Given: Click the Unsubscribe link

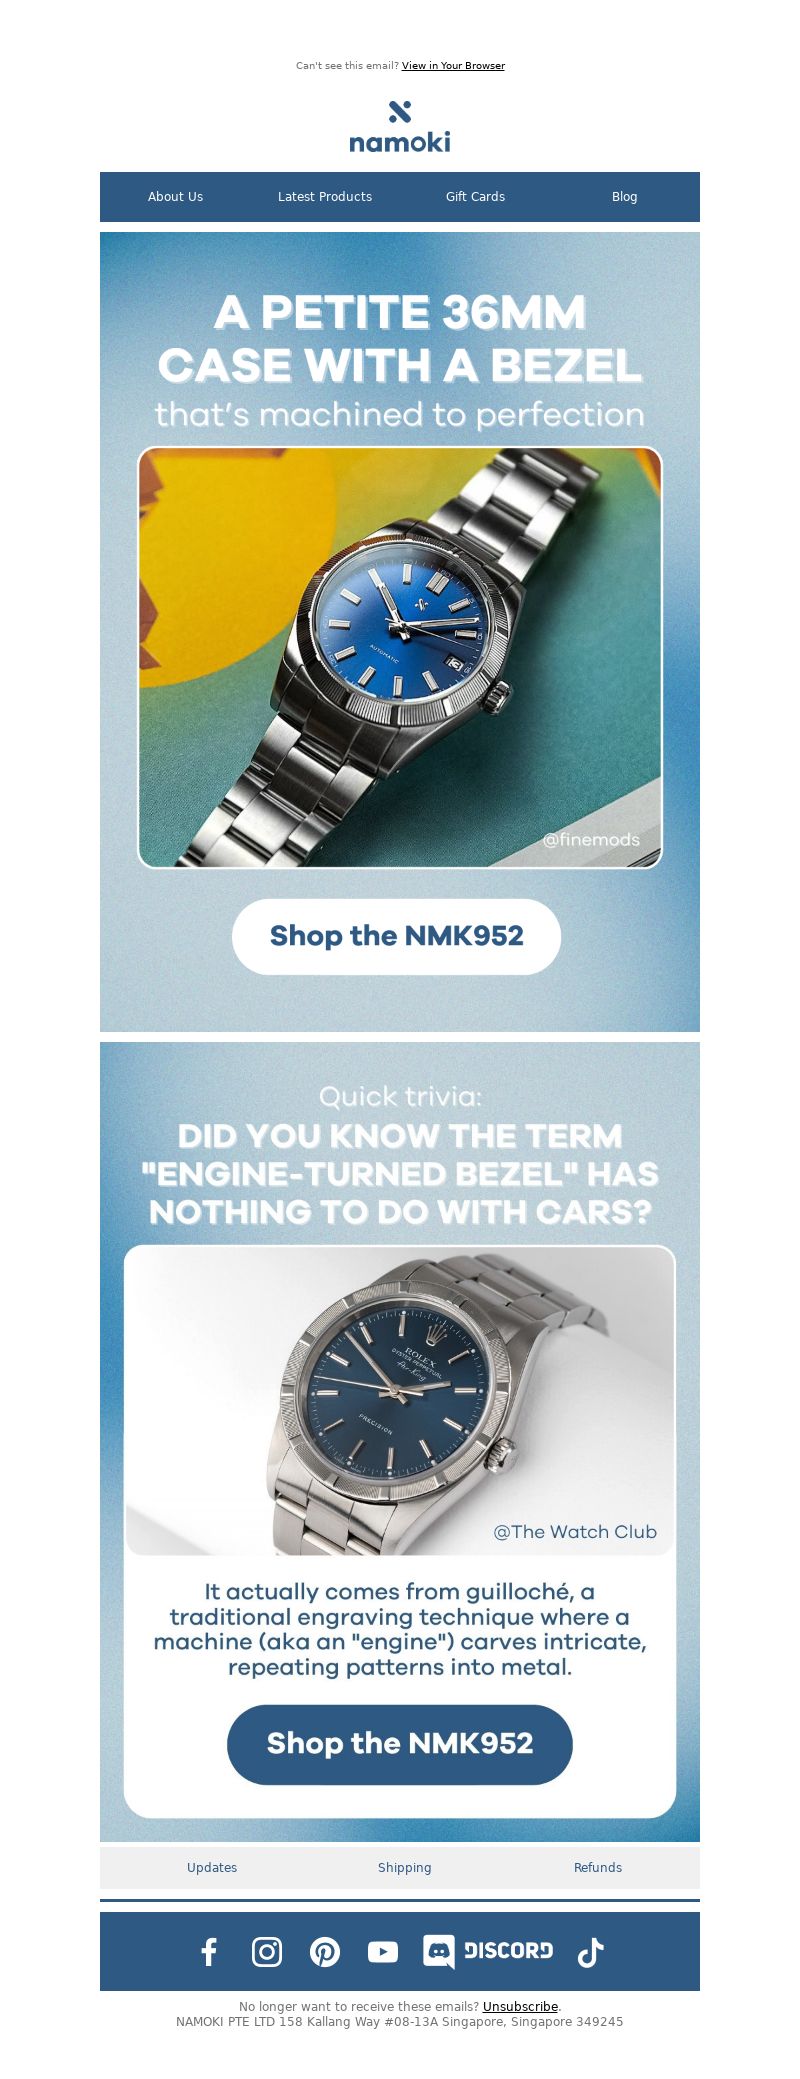Looking at the screenshot, I should tap(520, 2006).
